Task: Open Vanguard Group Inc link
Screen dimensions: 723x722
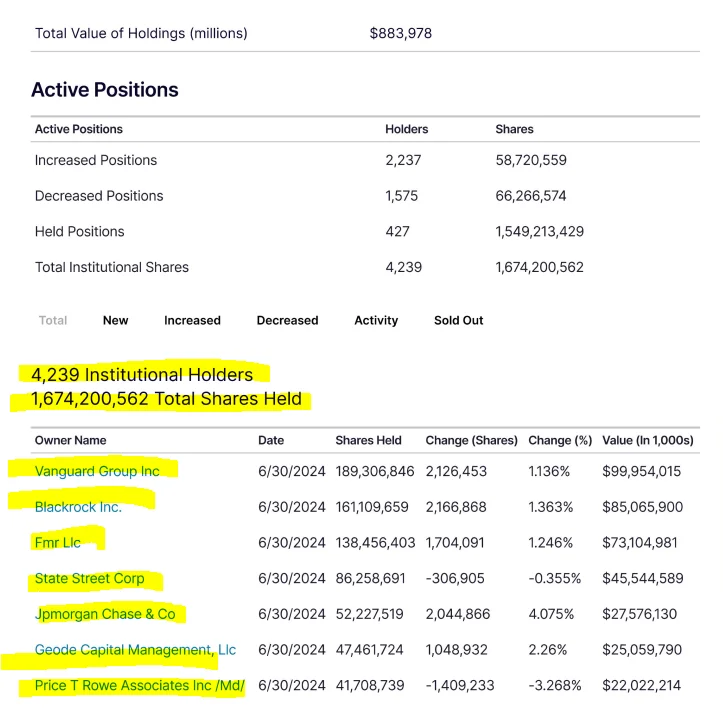Action: (x=97, y=471)
